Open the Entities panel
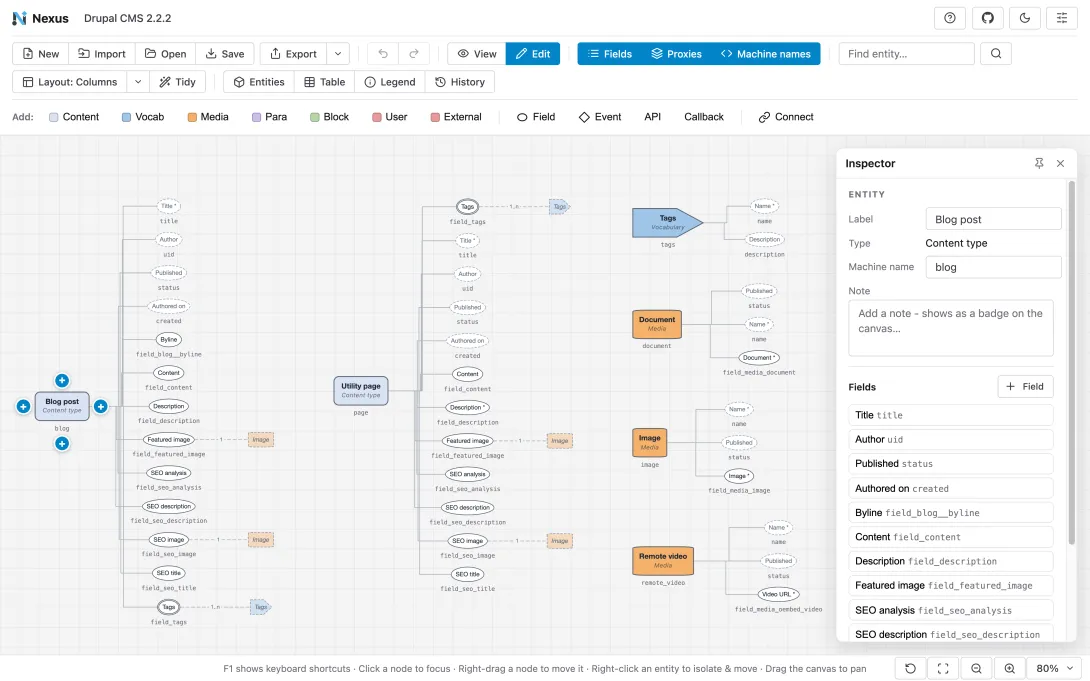 tap(259, 82)
